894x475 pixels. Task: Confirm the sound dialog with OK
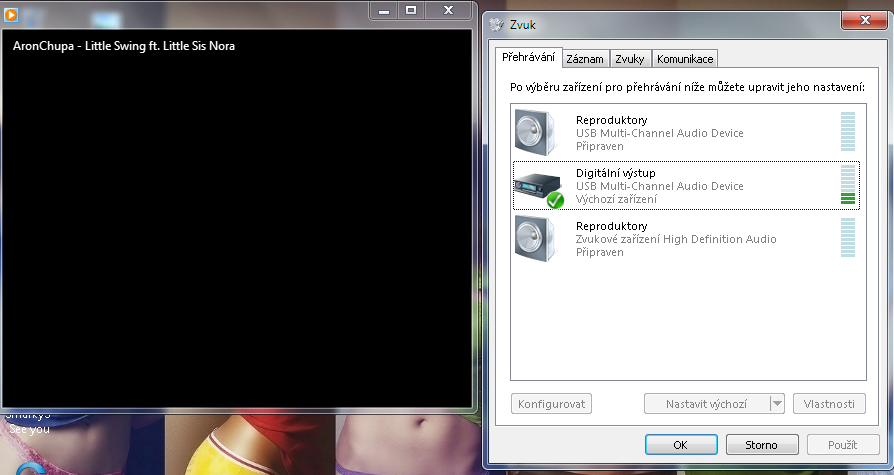[x=681, y=445]
